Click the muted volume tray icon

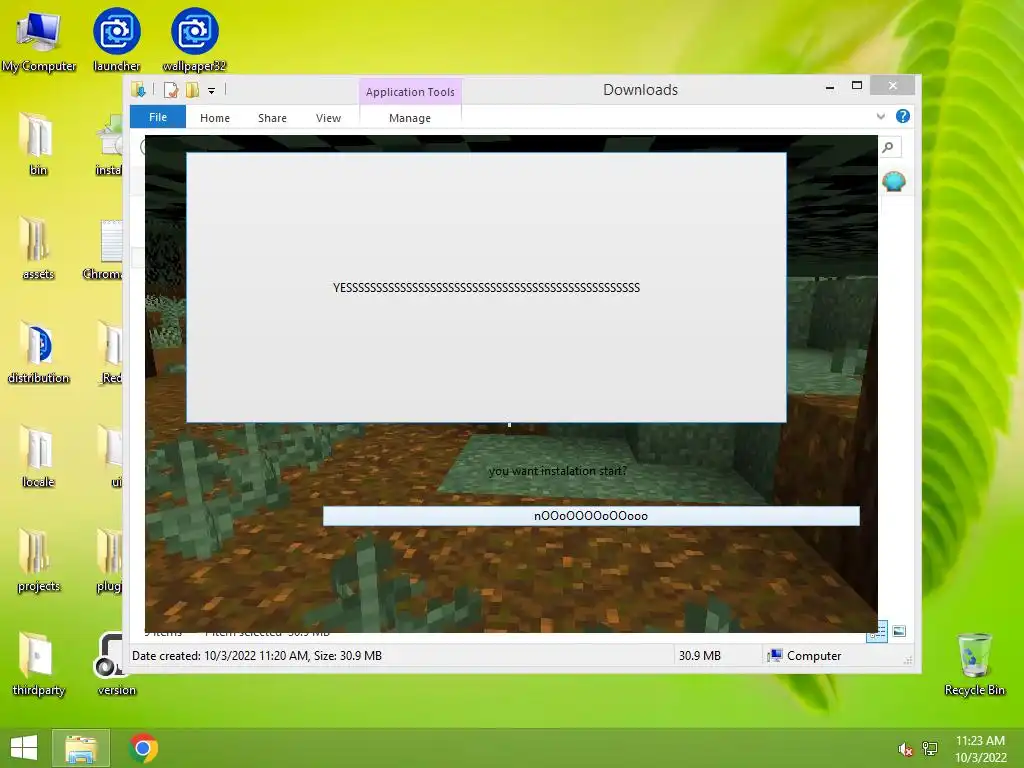point(905,749)
